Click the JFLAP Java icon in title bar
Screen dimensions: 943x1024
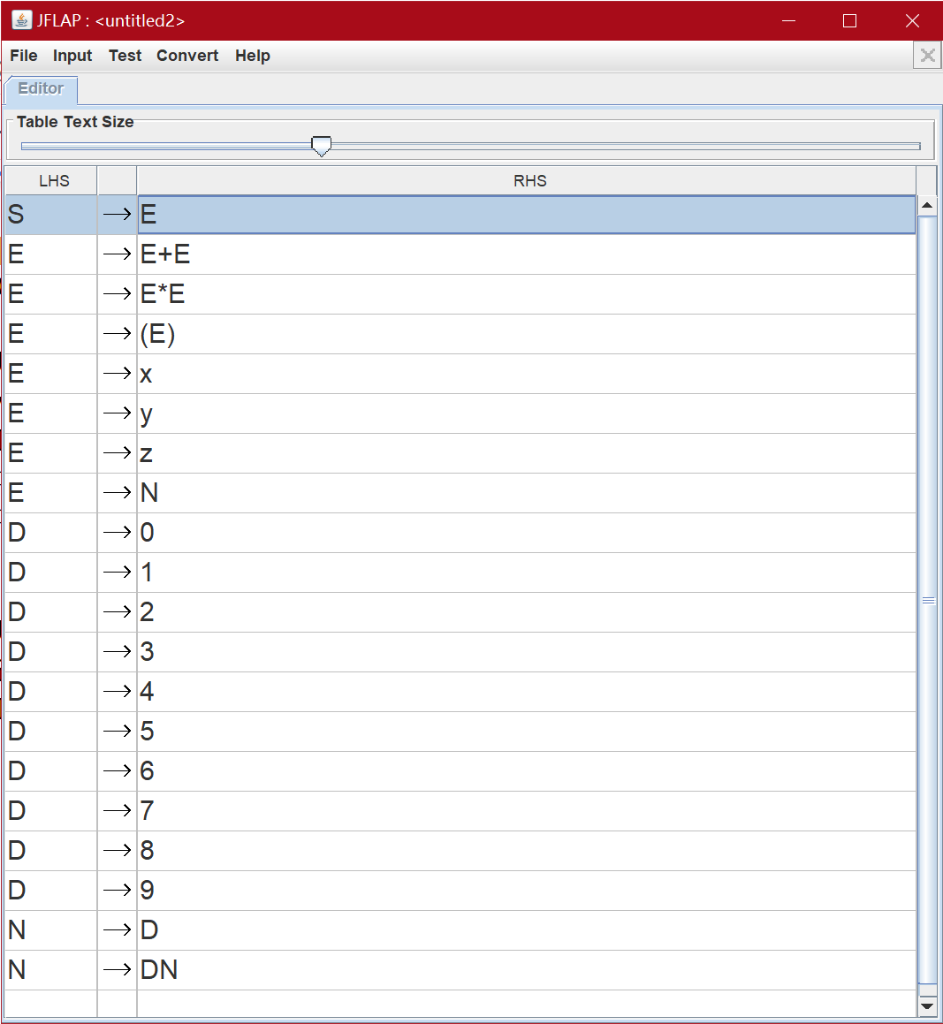tap(22, 20)
